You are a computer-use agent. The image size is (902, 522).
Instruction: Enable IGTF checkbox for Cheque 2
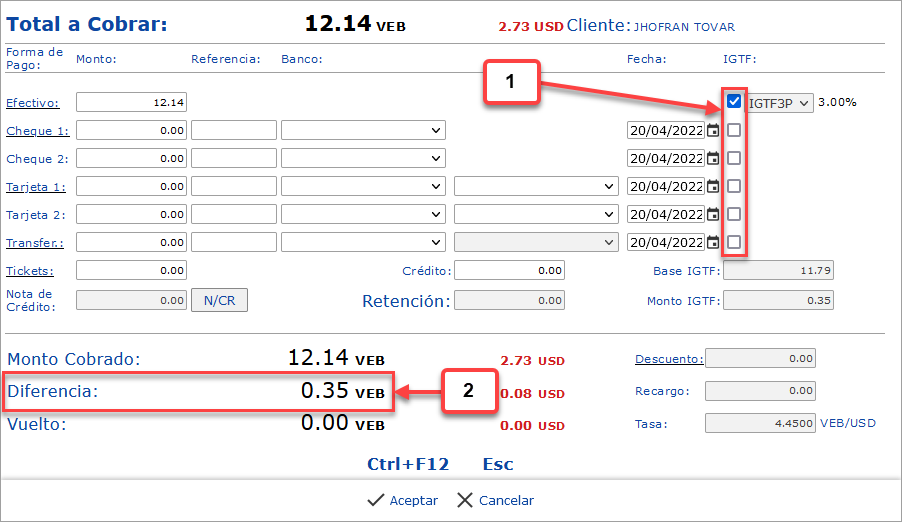click(x=733, y=158)
